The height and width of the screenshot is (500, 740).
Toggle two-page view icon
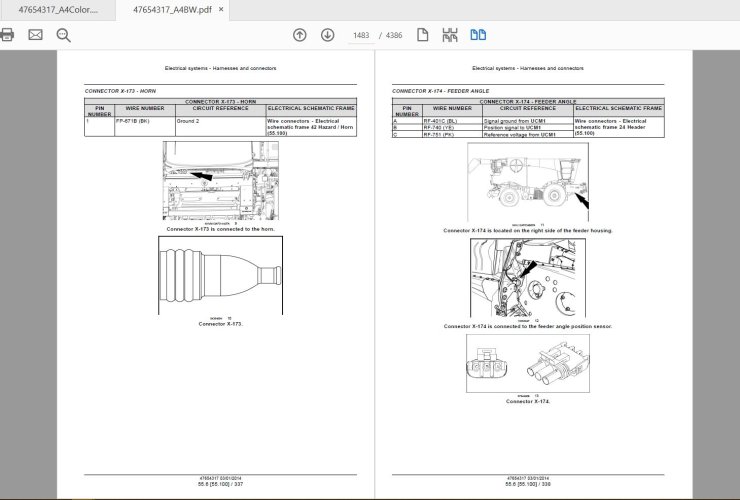[478, 35]
